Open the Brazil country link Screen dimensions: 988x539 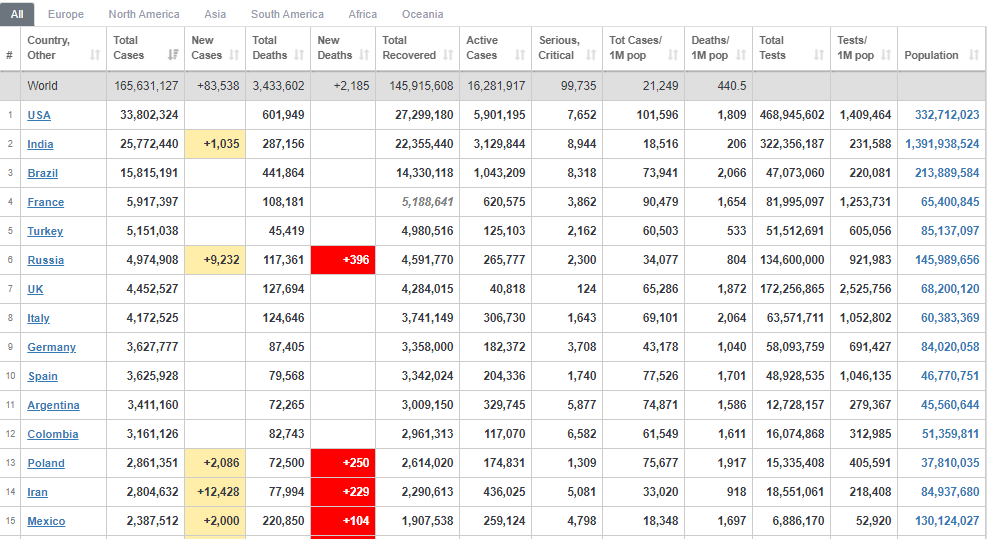click(43, 173)
